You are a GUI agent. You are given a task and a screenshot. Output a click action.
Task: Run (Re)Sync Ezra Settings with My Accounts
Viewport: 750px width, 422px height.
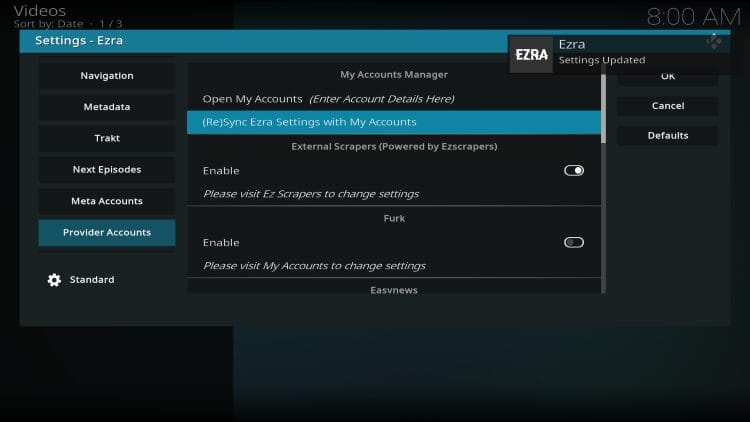pyautogui.click(x=394, y=122)
